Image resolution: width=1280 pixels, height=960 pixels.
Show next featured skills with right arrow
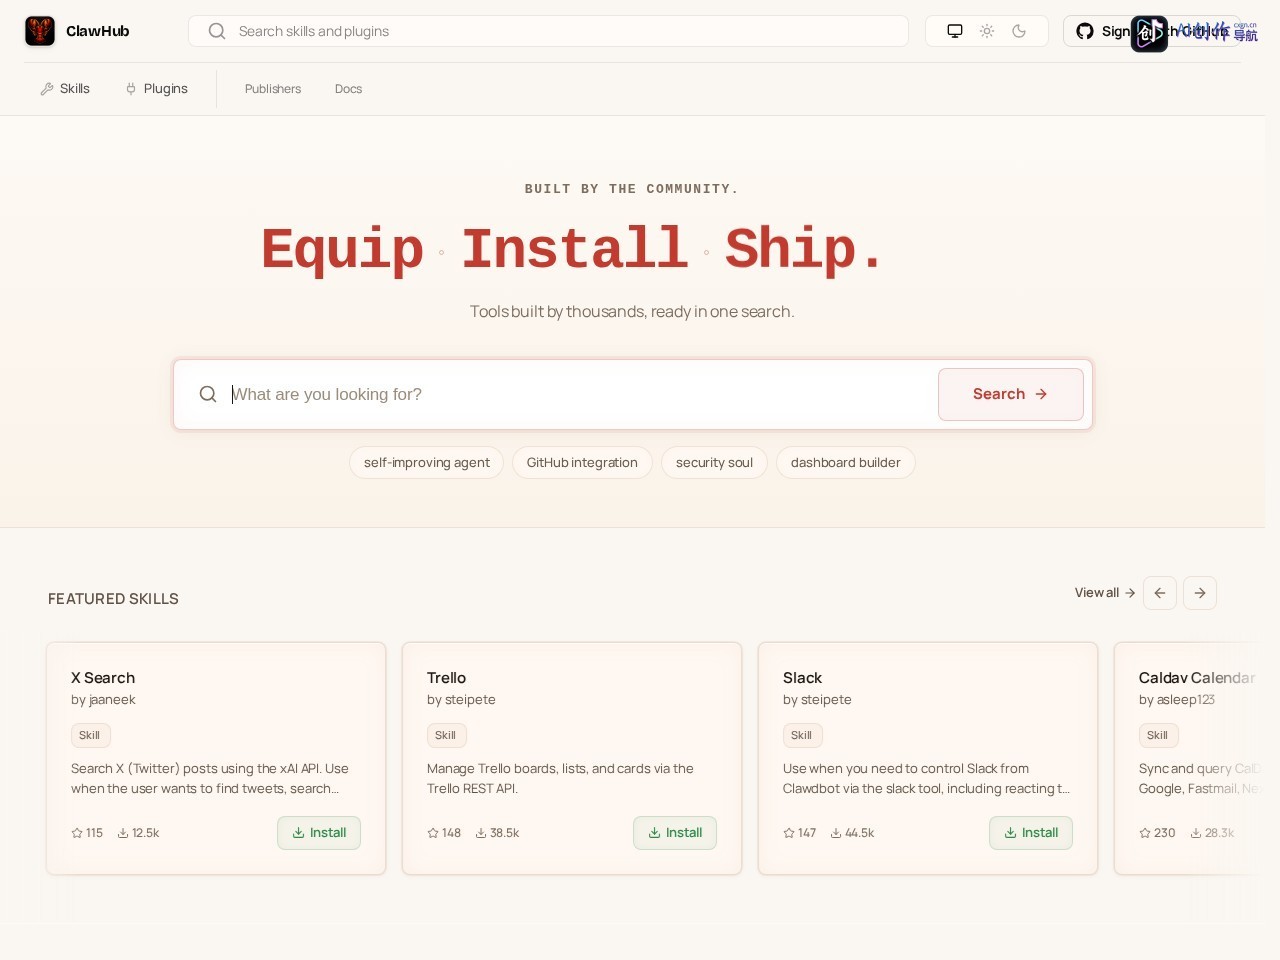tap(1200, 593)
